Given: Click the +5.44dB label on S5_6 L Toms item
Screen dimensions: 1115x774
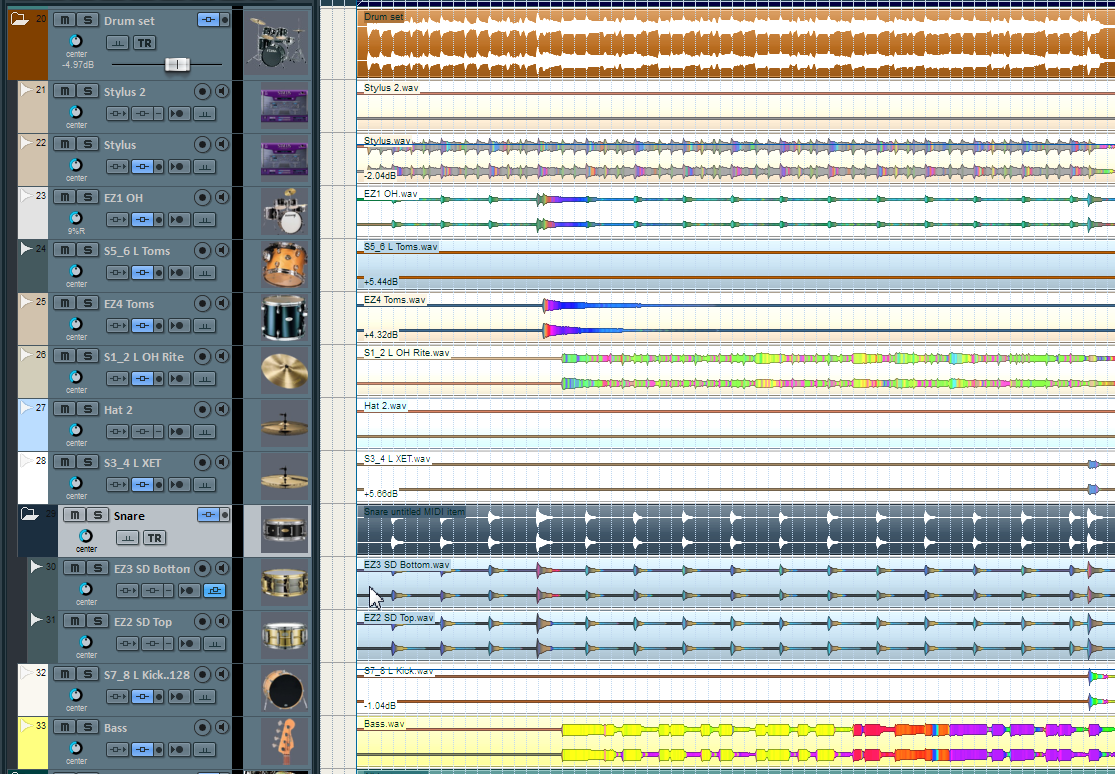Looking at the screenshot, I should [x=380, y=282].
